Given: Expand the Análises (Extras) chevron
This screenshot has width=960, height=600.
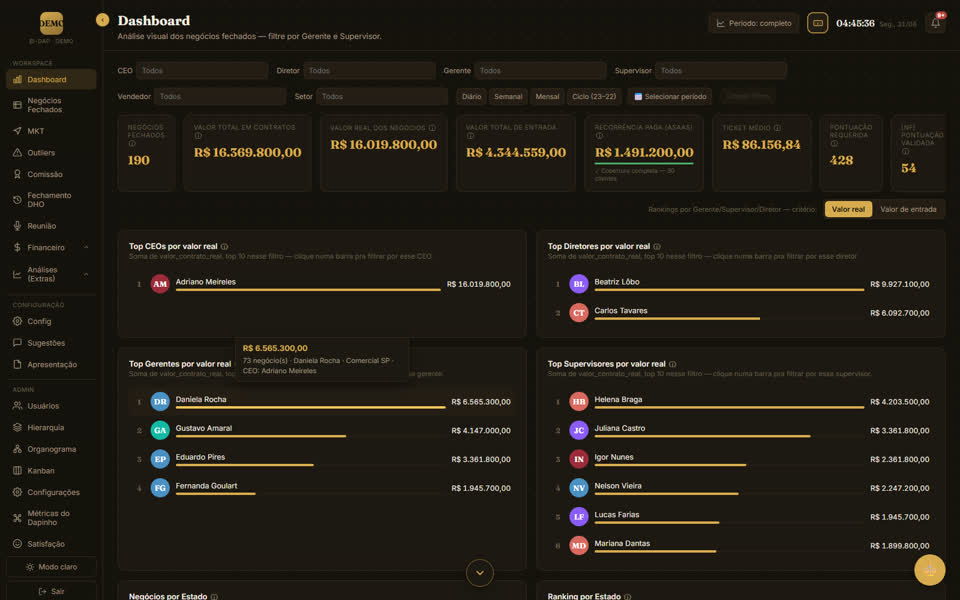Looking at the screenshot, I should click(x=86, y=274).
